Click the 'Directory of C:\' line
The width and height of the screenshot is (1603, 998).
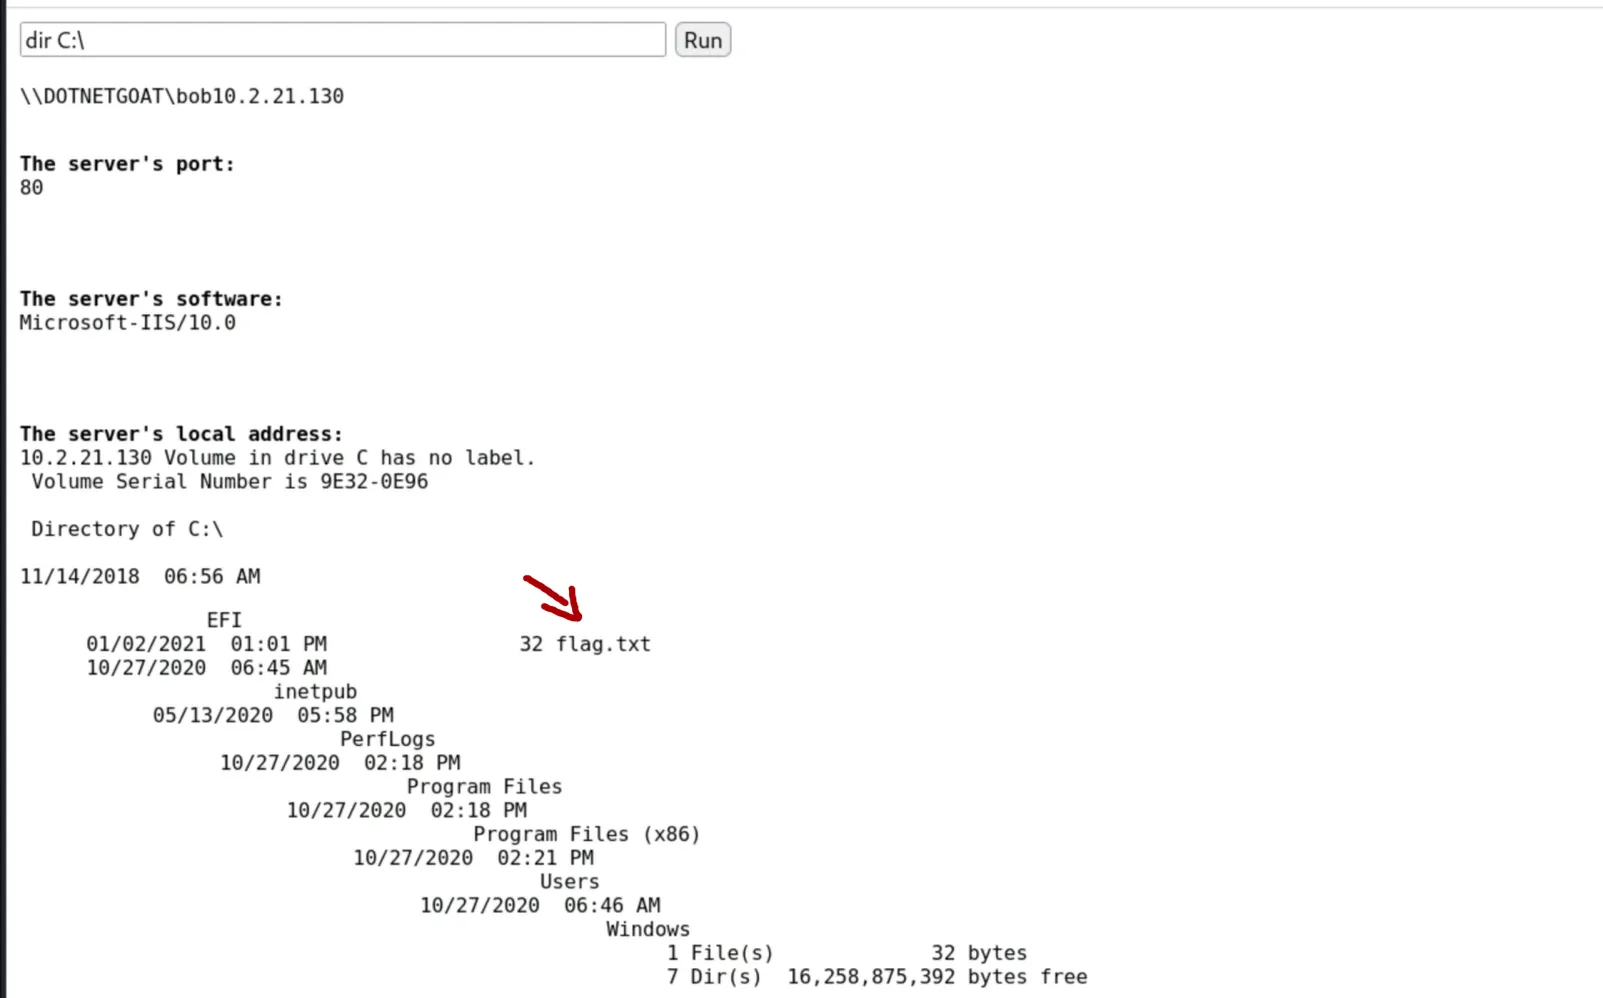coord(127,529)
